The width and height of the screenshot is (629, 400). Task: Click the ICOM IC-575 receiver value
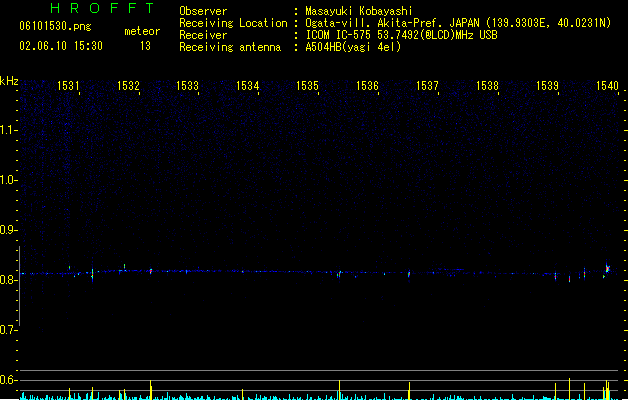point(402,35)
